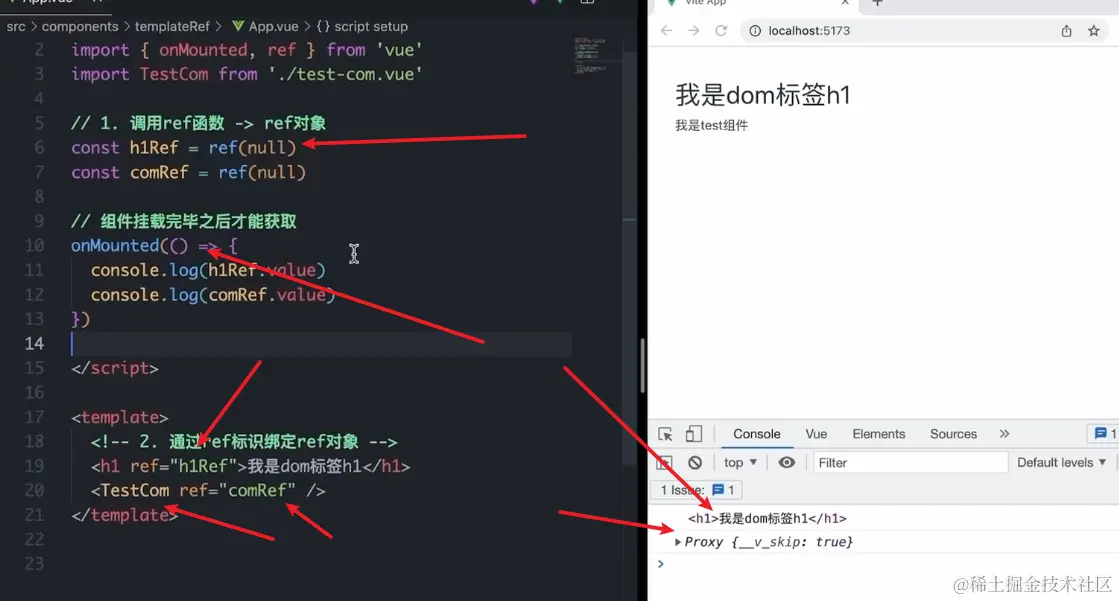Image resolution: width=1119 pixels, height=601 pixels.
Task: Click line number 10 in the gutter
Action: click(34, 246)
